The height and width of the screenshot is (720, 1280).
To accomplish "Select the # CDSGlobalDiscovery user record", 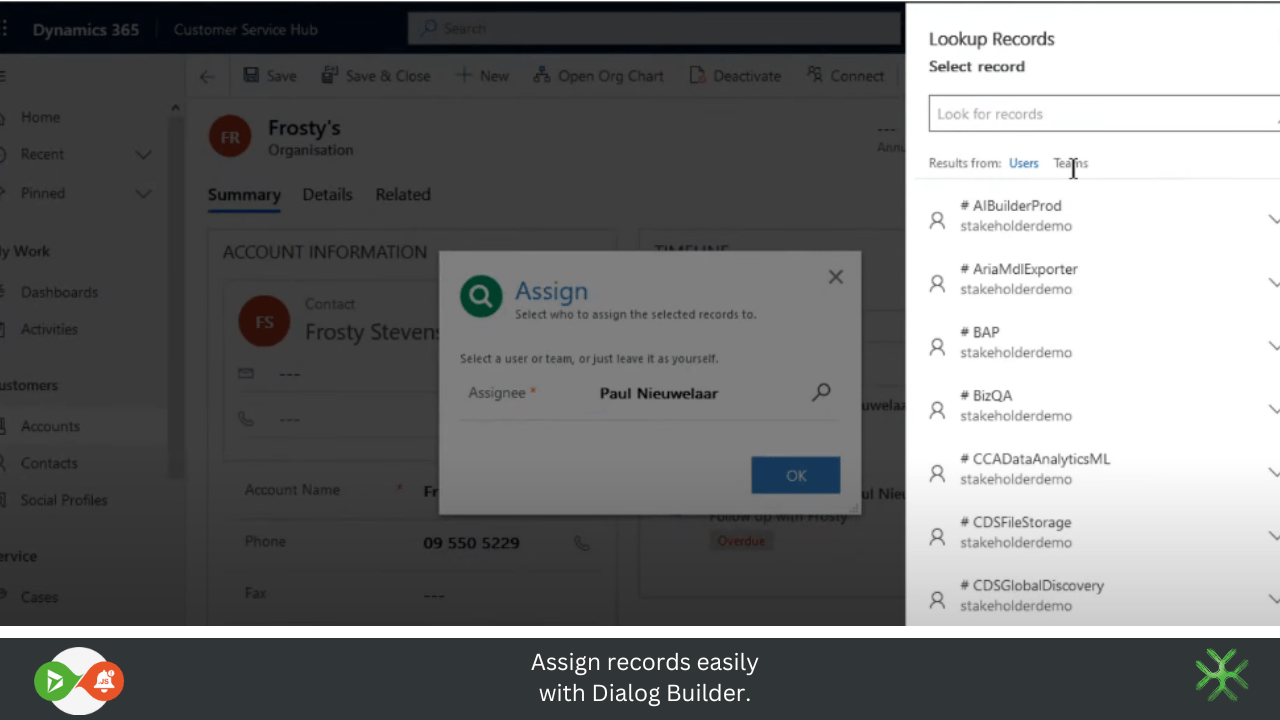I will coord(1093,595).
